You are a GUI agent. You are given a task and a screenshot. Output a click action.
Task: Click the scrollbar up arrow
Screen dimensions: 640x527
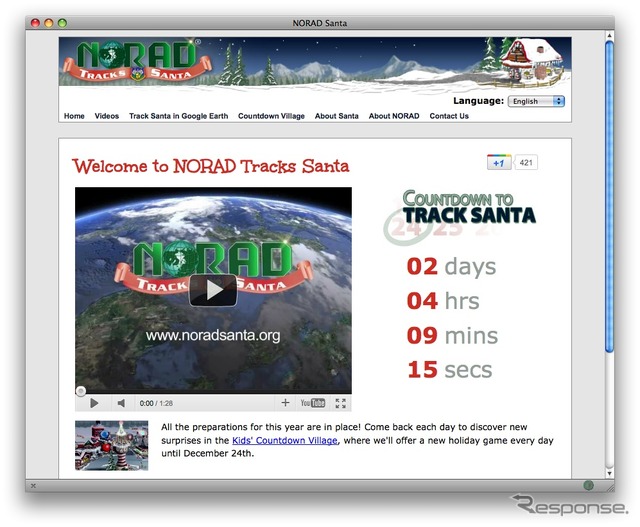pos(609,36)
